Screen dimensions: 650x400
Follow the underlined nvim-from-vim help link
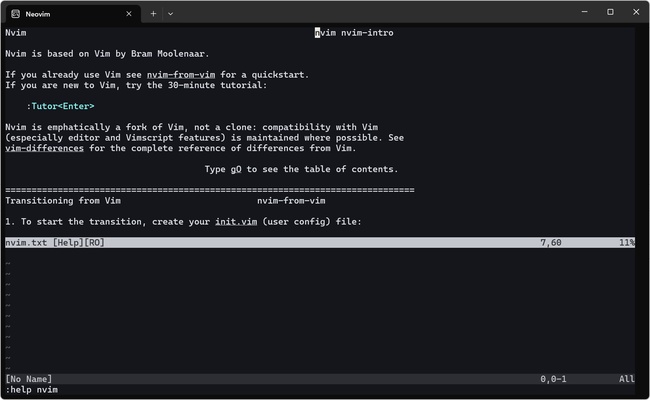click(181, 75)
